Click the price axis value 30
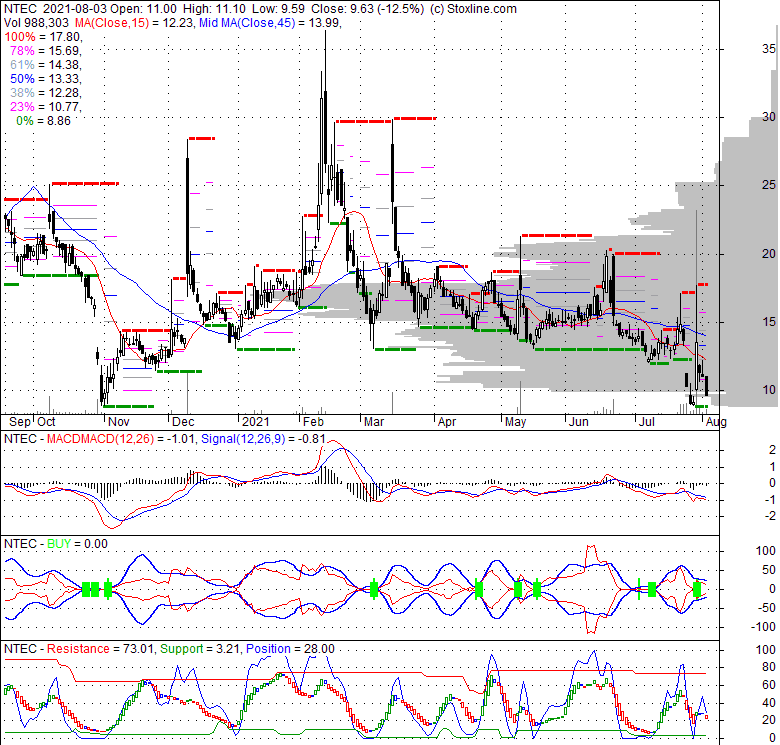Image resolution: width=780 pixels, height=745 pixels. coord(769,116)
